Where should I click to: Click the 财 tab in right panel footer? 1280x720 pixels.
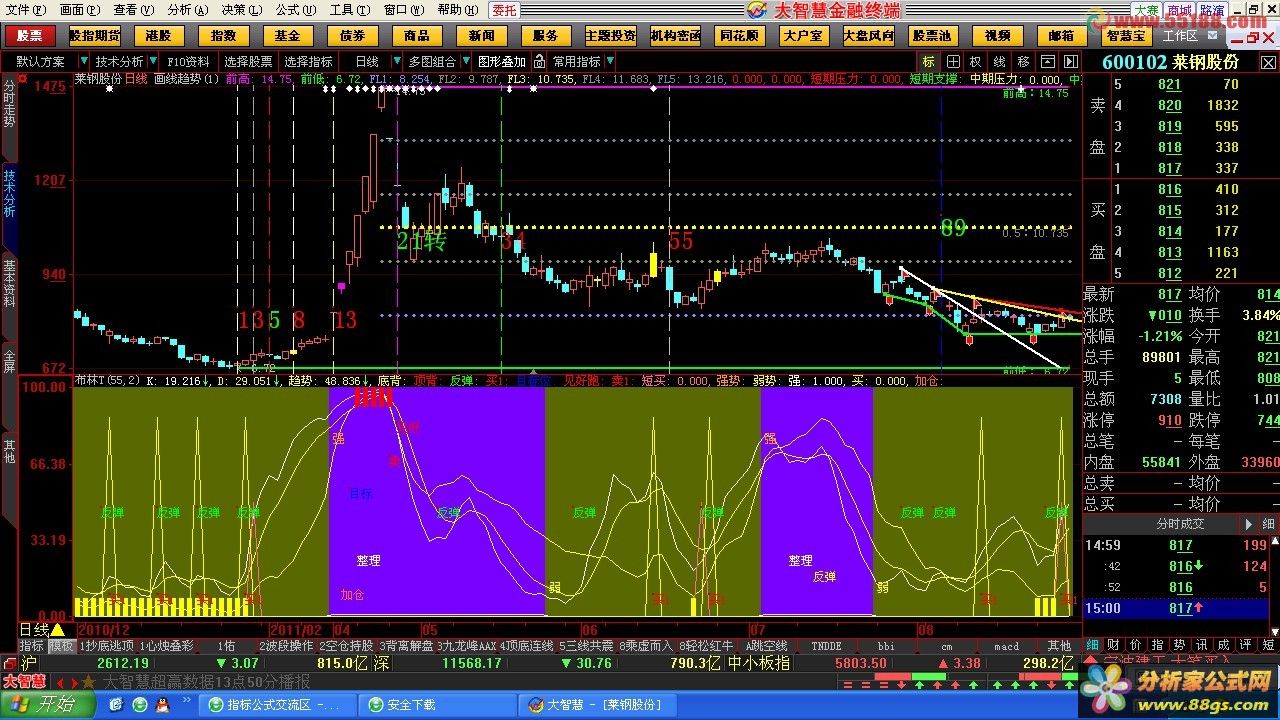click(x=1114, y=645)
